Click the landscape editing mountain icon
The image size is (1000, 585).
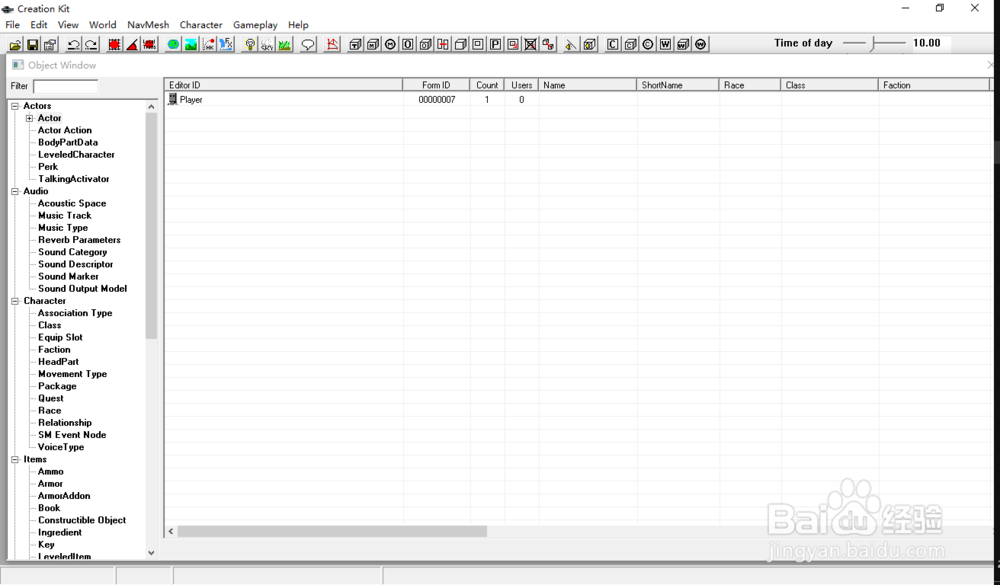click(191, 44)
